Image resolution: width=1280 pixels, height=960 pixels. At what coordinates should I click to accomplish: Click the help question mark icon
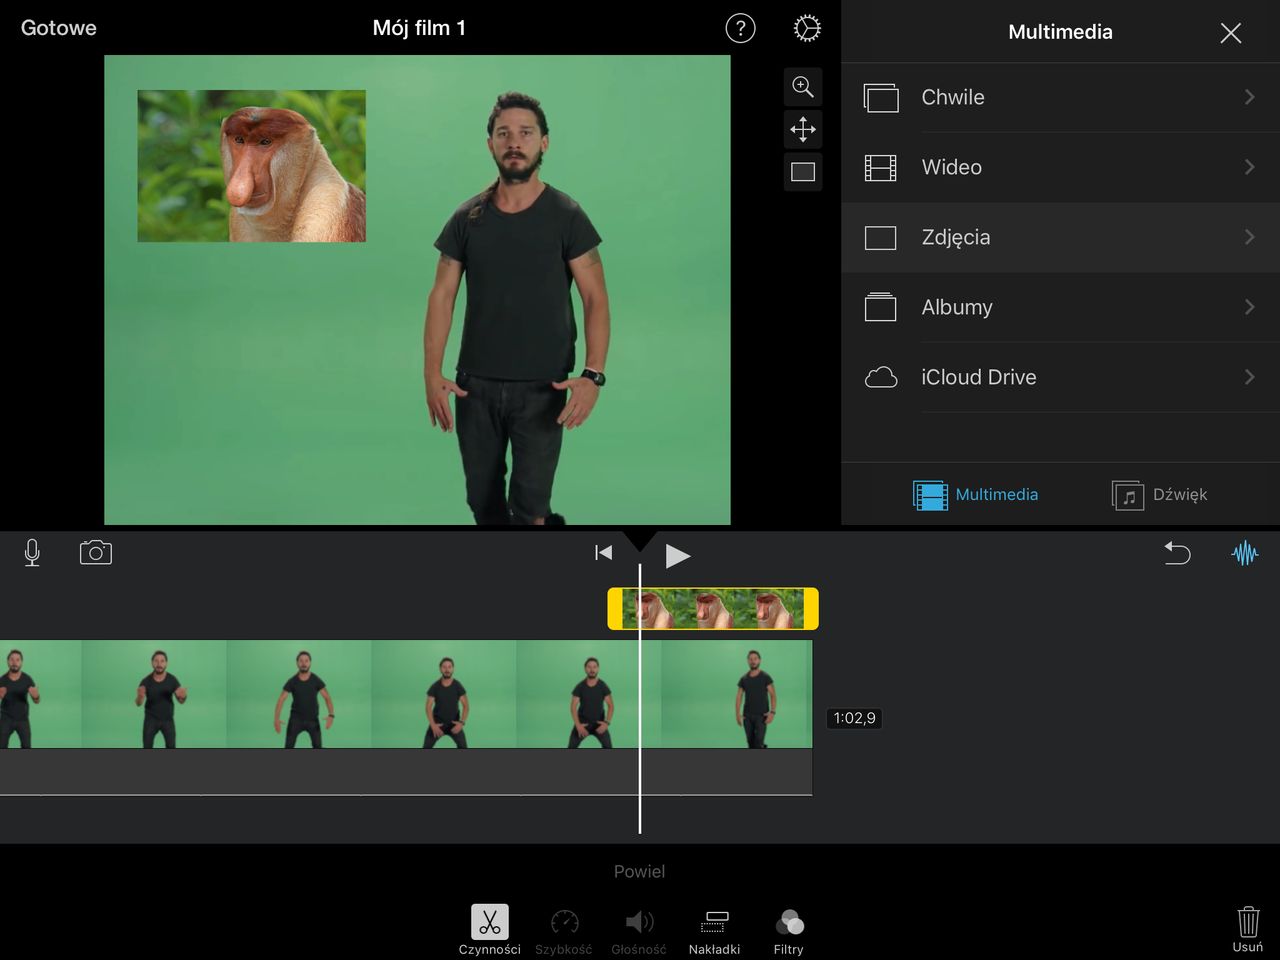[740, 29]
